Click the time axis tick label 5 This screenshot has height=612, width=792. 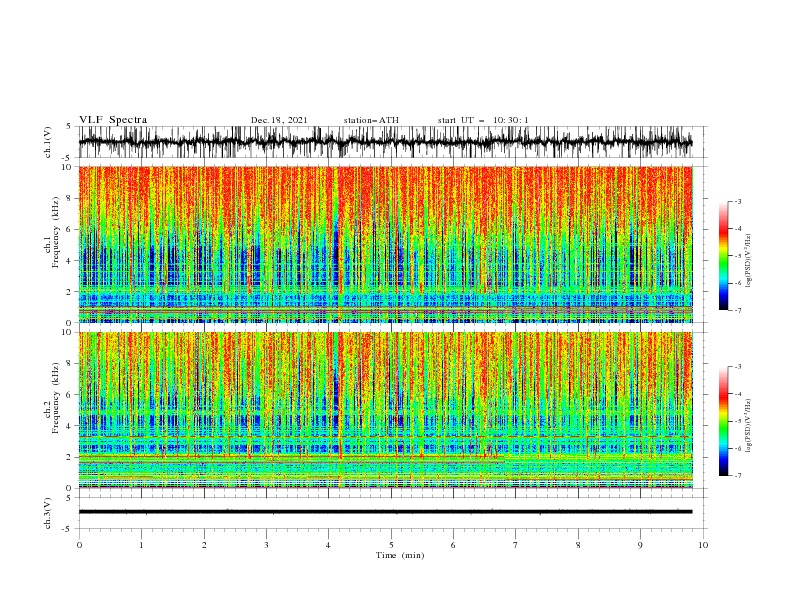[x=391, y=545]
